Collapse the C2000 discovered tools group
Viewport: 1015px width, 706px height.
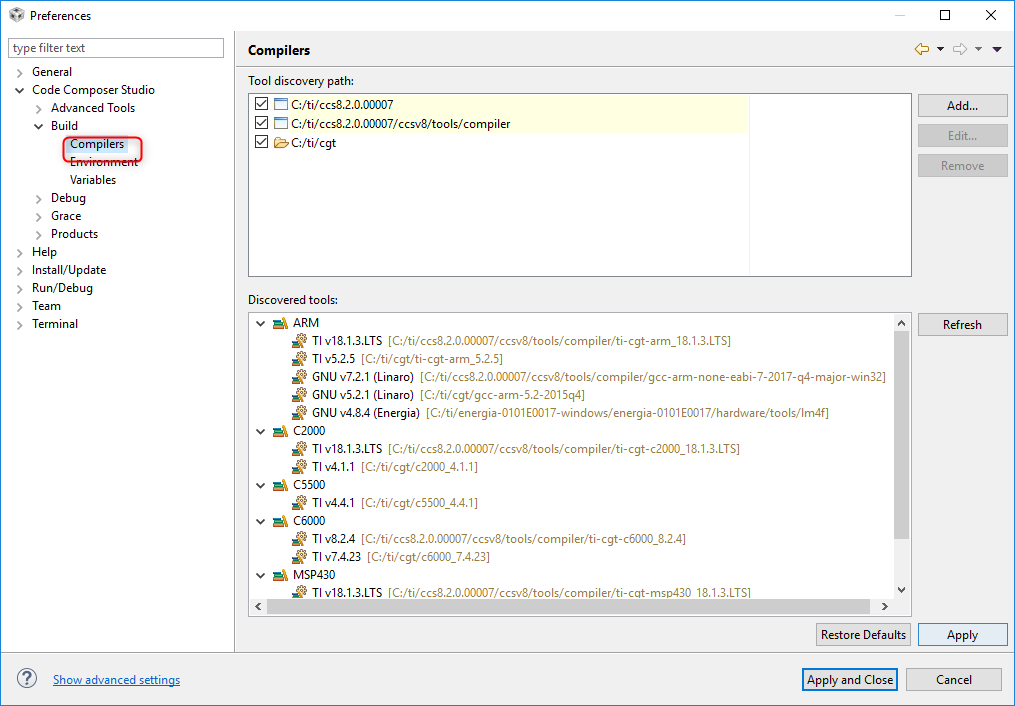point(260,431)
